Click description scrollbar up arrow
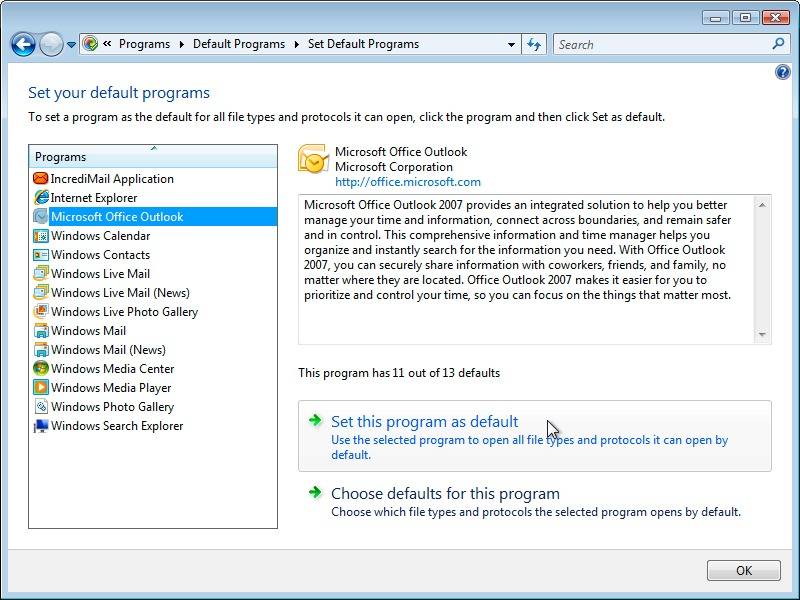Image resolution: width=800 pixels, height=600 pixels. point(762,205)
